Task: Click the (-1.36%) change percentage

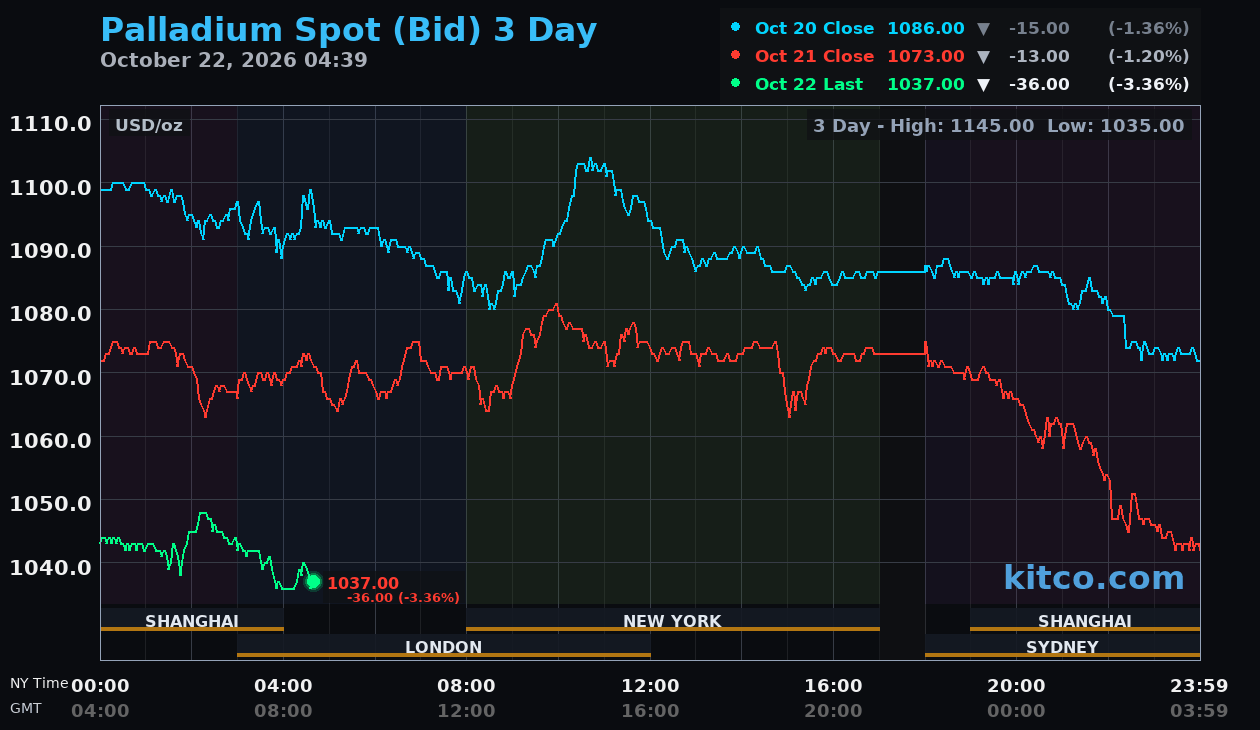Action: click(x=1148, y=28)
